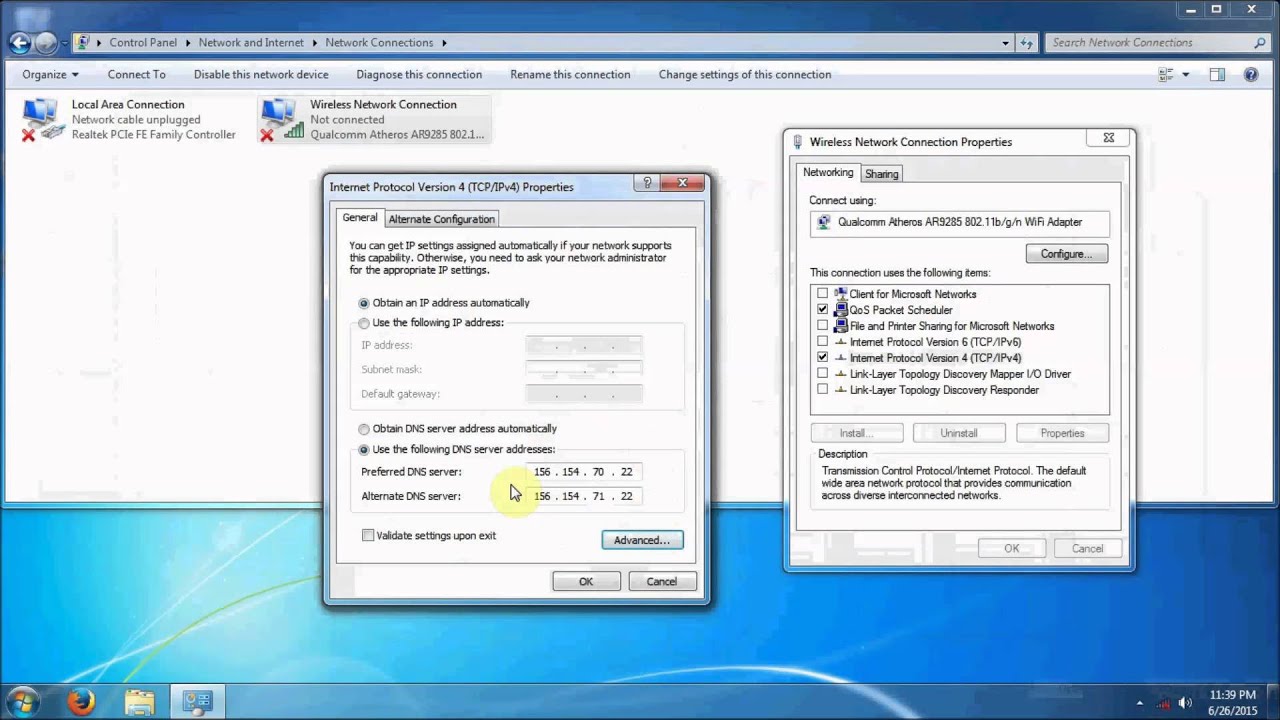Click Rename this connection

click(570, 74)
